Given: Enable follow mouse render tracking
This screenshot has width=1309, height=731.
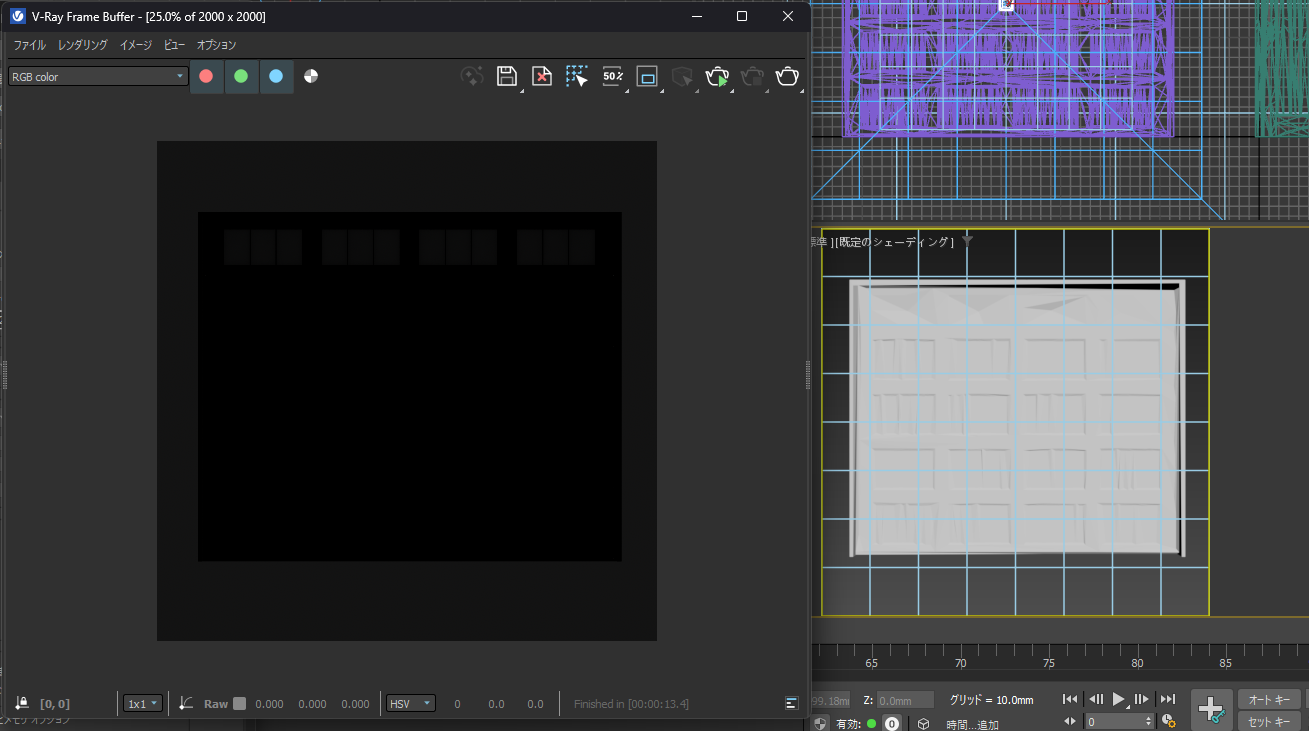Looking at the screenshot, I should tap(577, 76).
